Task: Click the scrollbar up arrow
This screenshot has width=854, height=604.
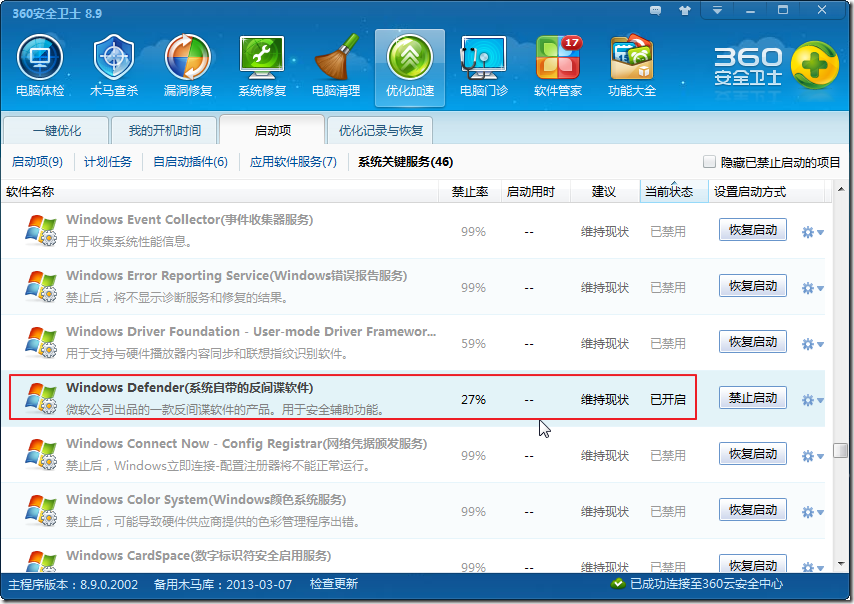Action: (x=840, y=190)
